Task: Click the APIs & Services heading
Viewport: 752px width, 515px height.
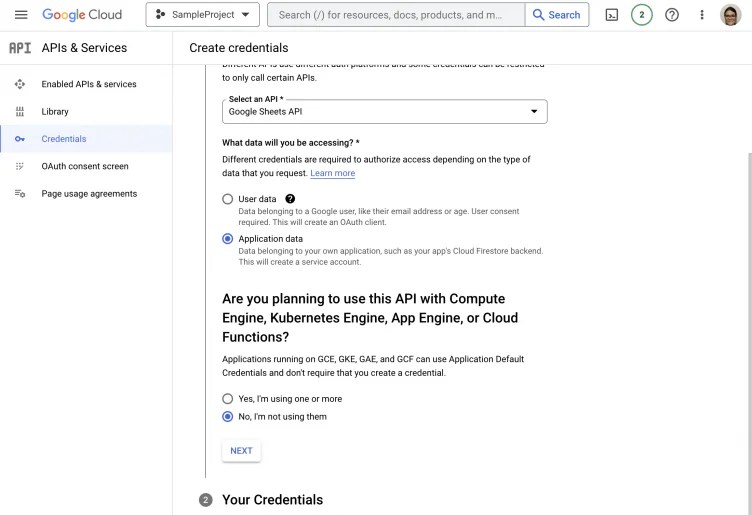Action: [84, 48]
